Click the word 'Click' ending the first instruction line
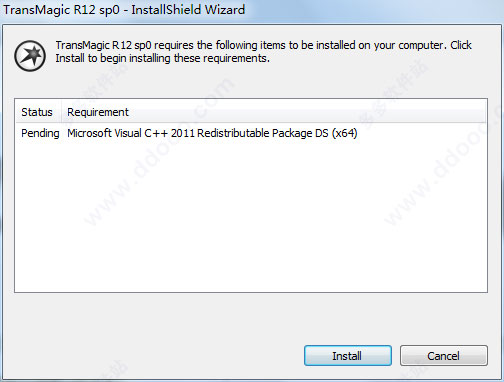The image size is (504, 382). click(461, 45)
